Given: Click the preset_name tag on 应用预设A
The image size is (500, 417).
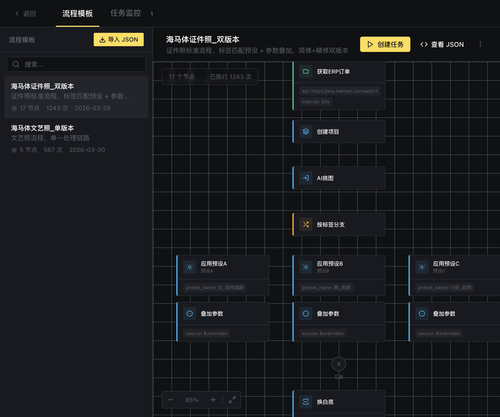Looking at the screenshot, I should pos(215,287).
